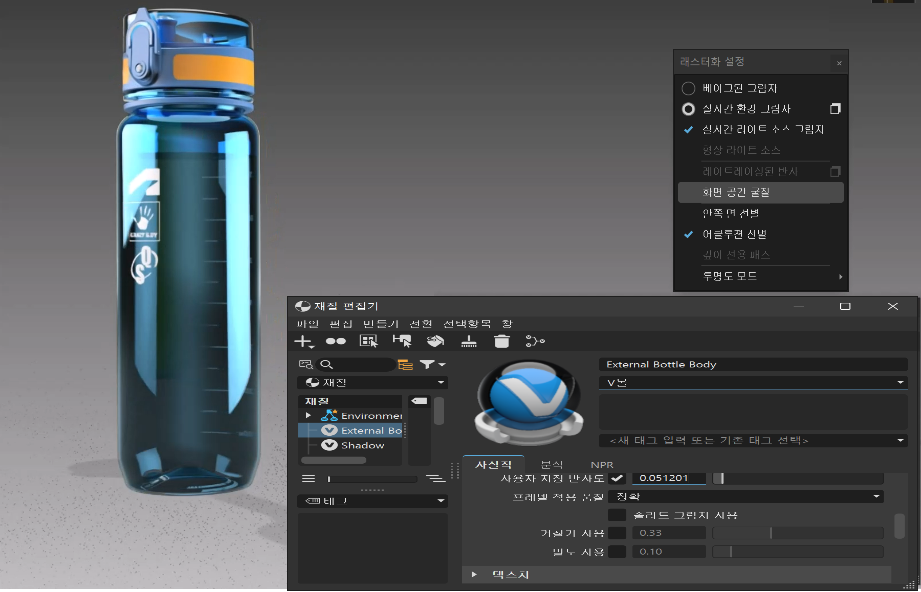Open the 재질 dropdown above the tree
The image size is (921, 592).
[x=373, y=382]
